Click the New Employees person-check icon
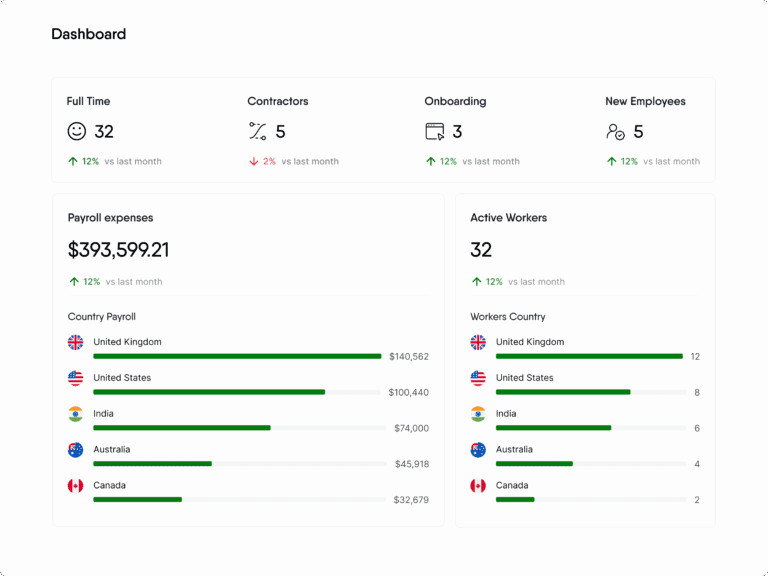Viewport: 768px width, 576px height. pyautogui.click(x=615, y=131)
